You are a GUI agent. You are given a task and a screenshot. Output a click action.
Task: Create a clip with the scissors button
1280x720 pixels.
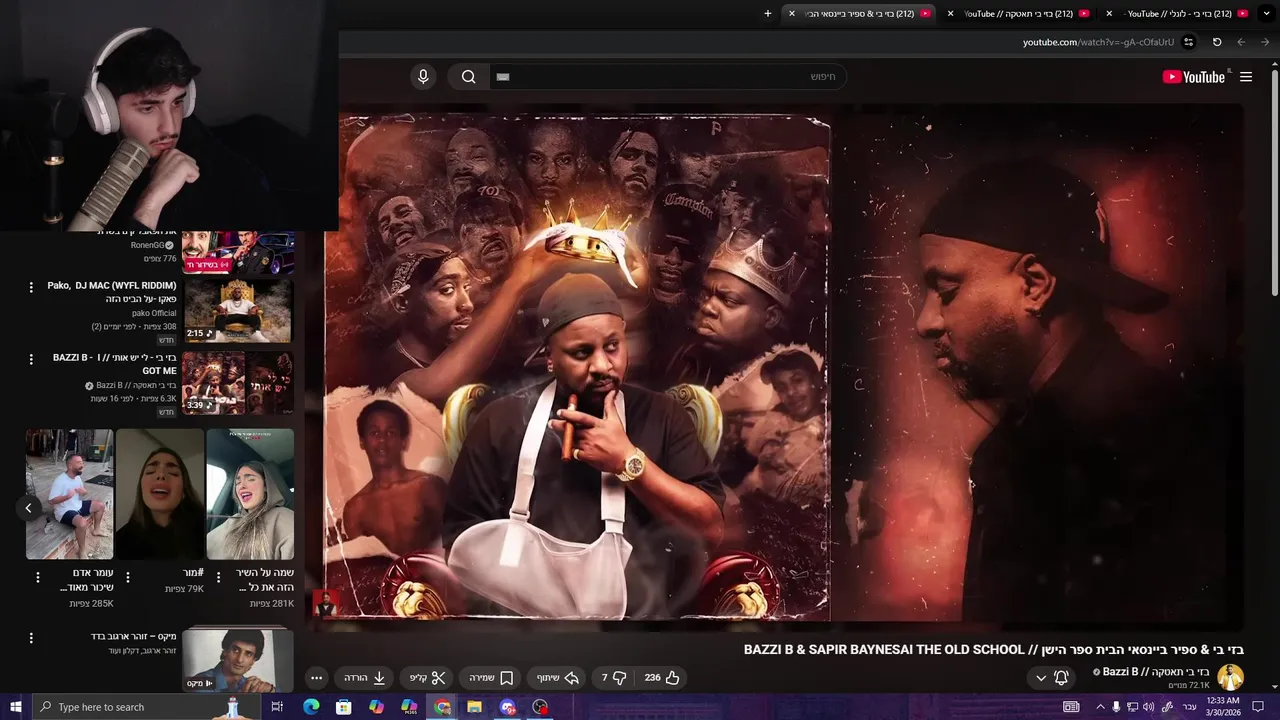(x=428, y=678)
